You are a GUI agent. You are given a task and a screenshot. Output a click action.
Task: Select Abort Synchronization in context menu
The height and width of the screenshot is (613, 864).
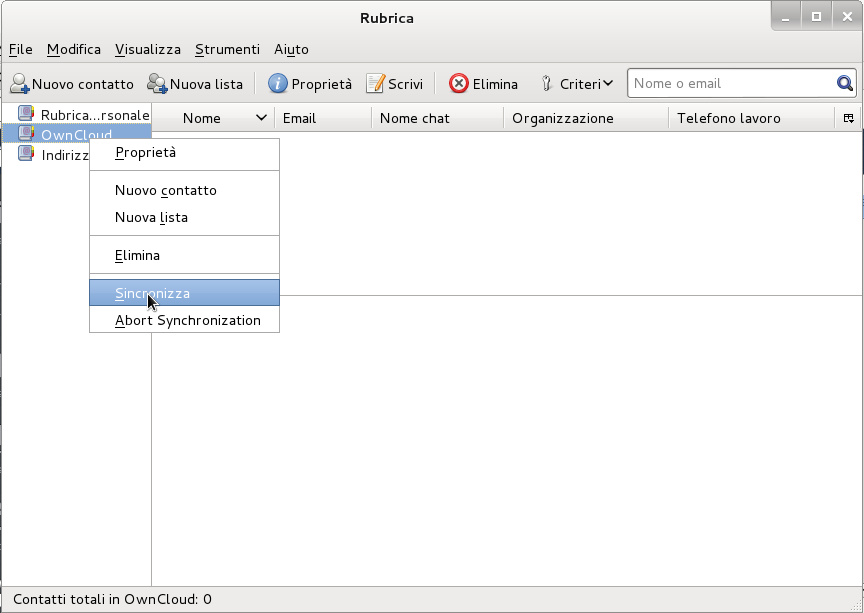(x=188, y=320)
